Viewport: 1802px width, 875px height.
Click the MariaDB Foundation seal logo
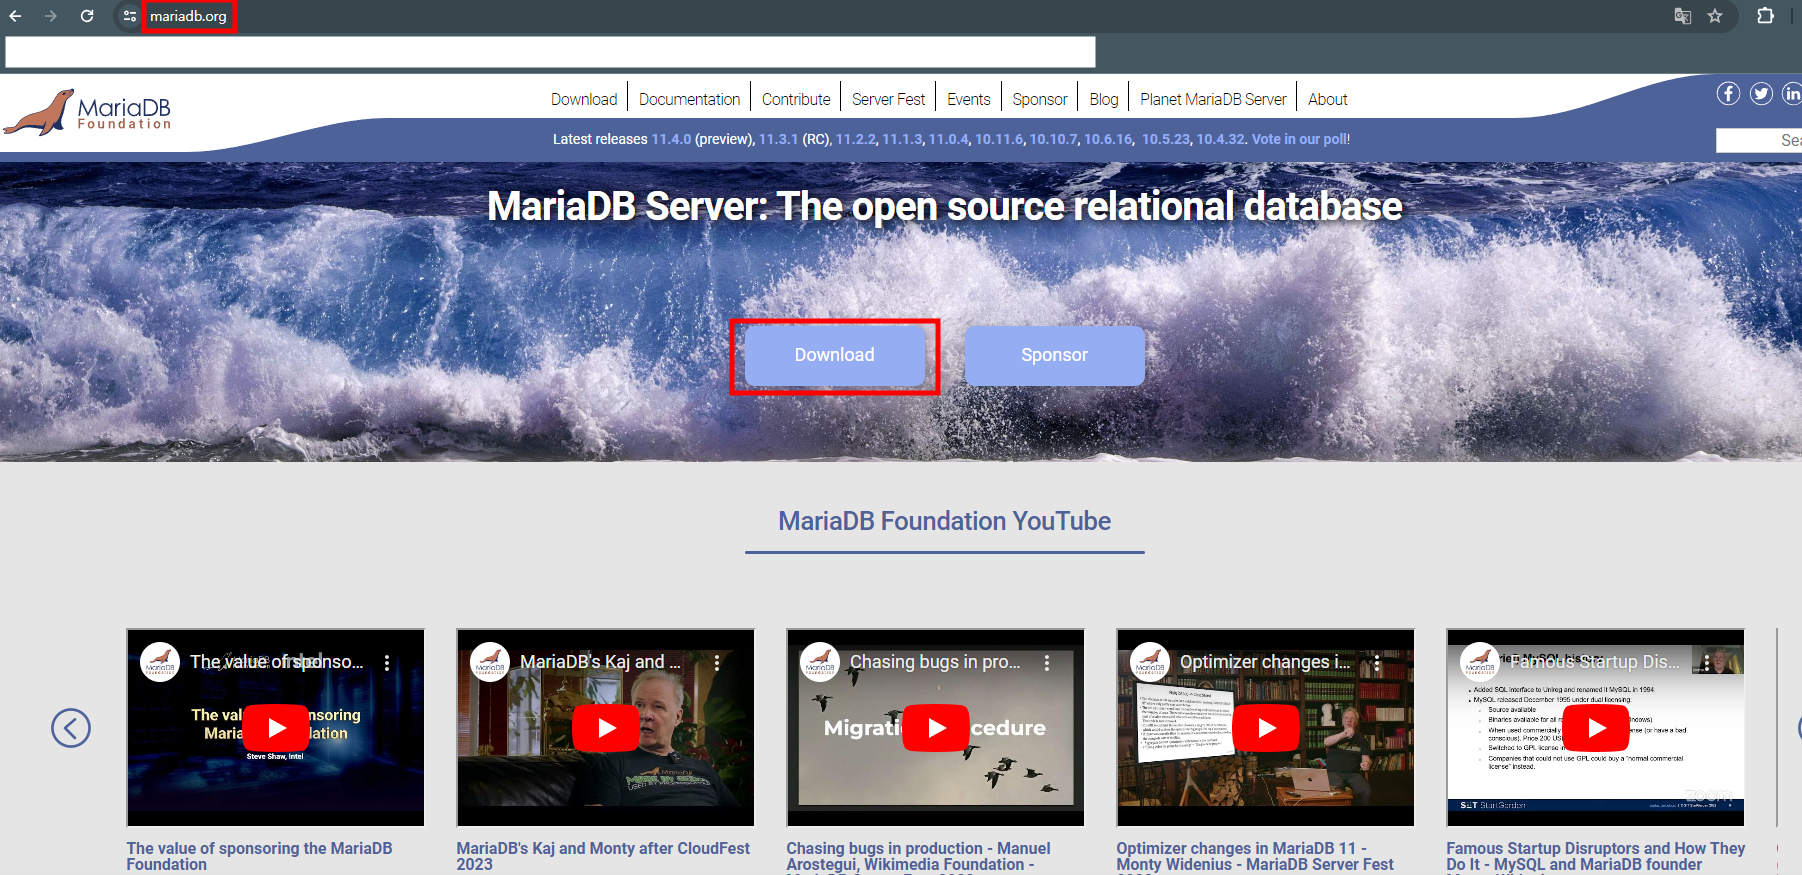[88, 112]
